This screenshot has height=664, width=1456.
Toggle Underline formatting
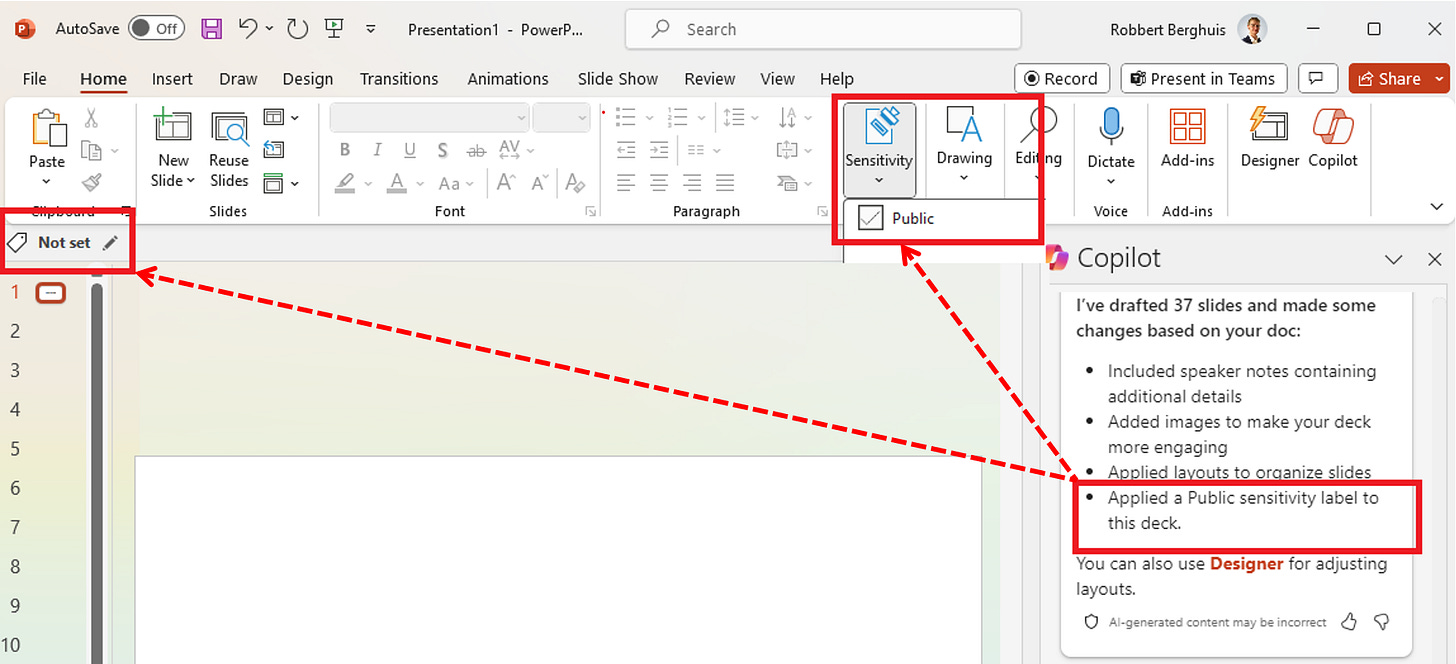409,150
